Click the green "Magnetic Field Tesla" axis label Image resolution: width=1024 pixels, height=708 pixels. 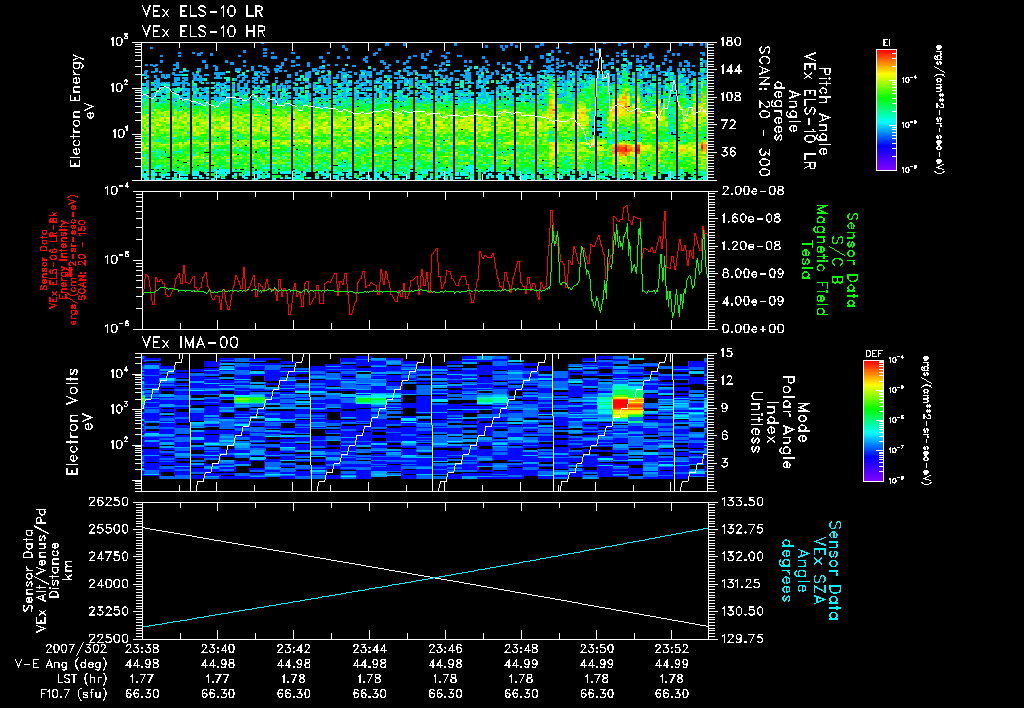click(x=814, y=260)
